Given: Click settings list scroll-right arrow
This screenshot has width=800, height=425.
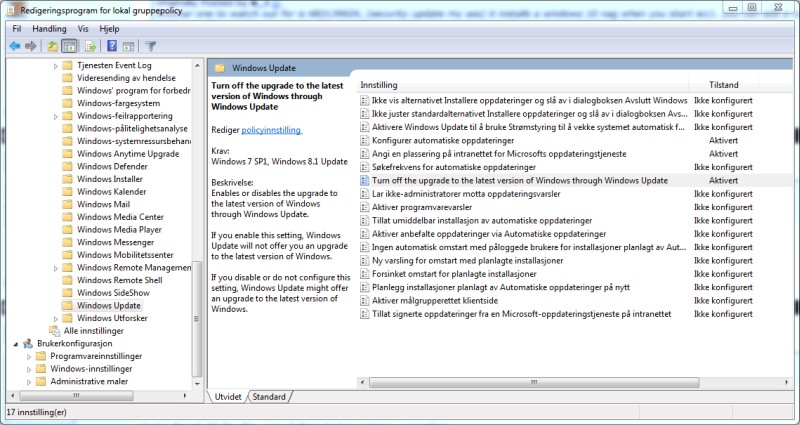Looking at the screenshot, I should (786, 382).
